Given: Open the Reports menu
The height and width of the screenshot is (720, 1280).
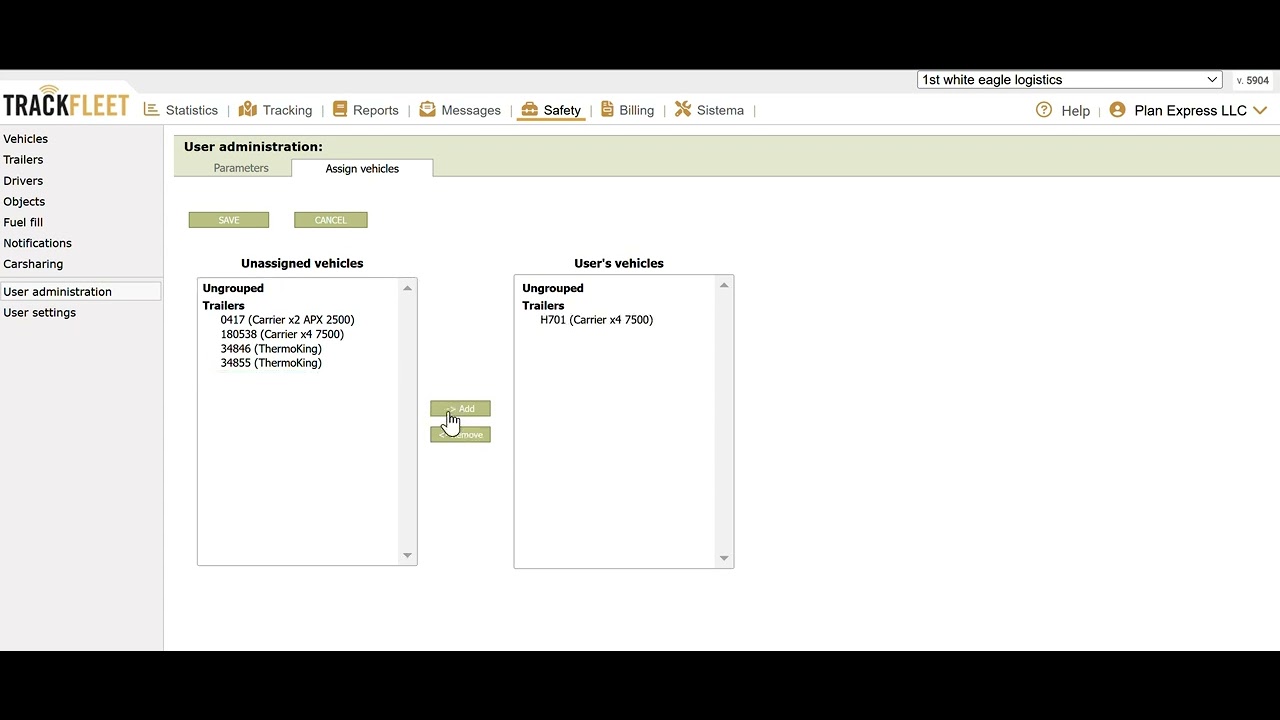Looking at the screenshot, I should click(376, 110).
